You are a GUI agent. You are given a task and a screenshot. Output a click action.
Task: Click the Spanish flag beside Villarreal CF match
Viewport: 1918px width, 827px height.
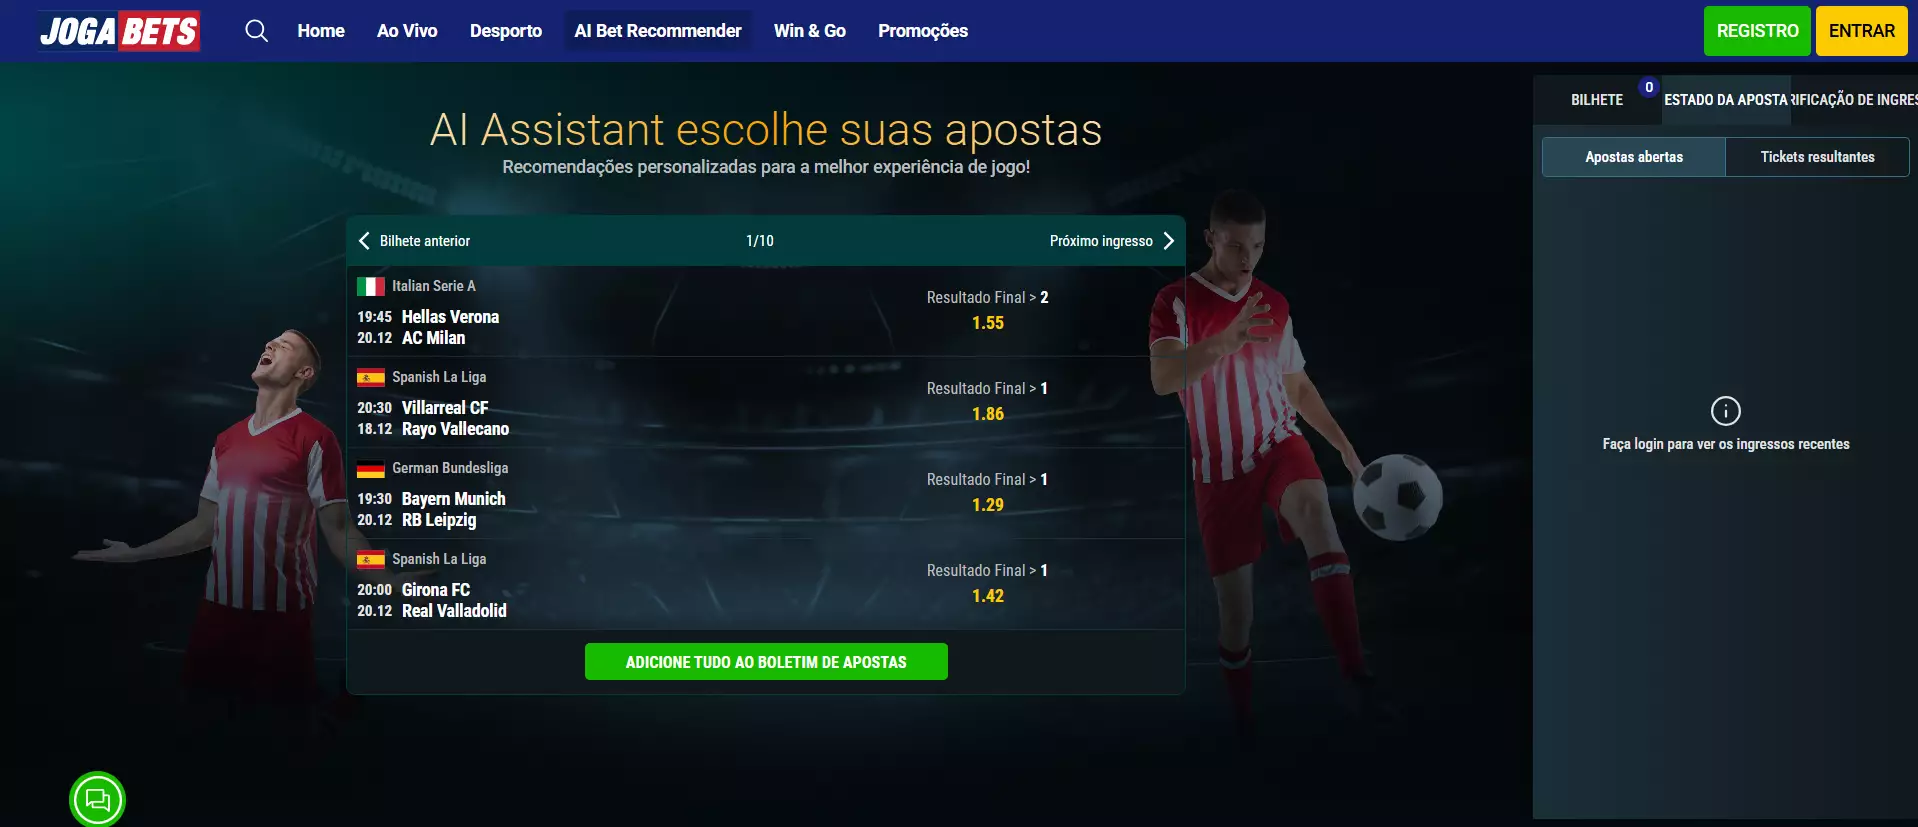[x=371, y=378]
